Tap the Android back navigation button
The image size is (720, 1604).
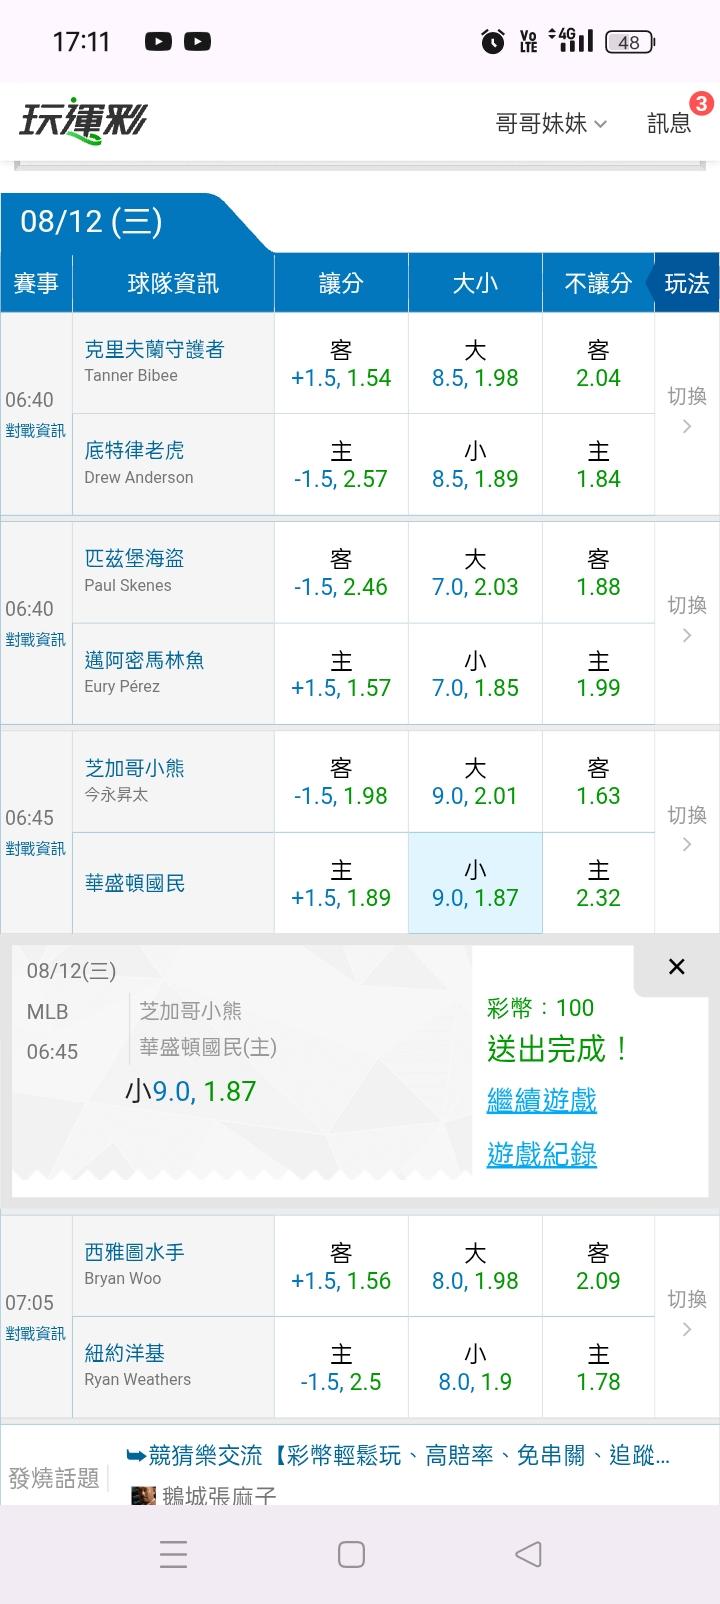pyautogui.click(x=528, y=1554)
